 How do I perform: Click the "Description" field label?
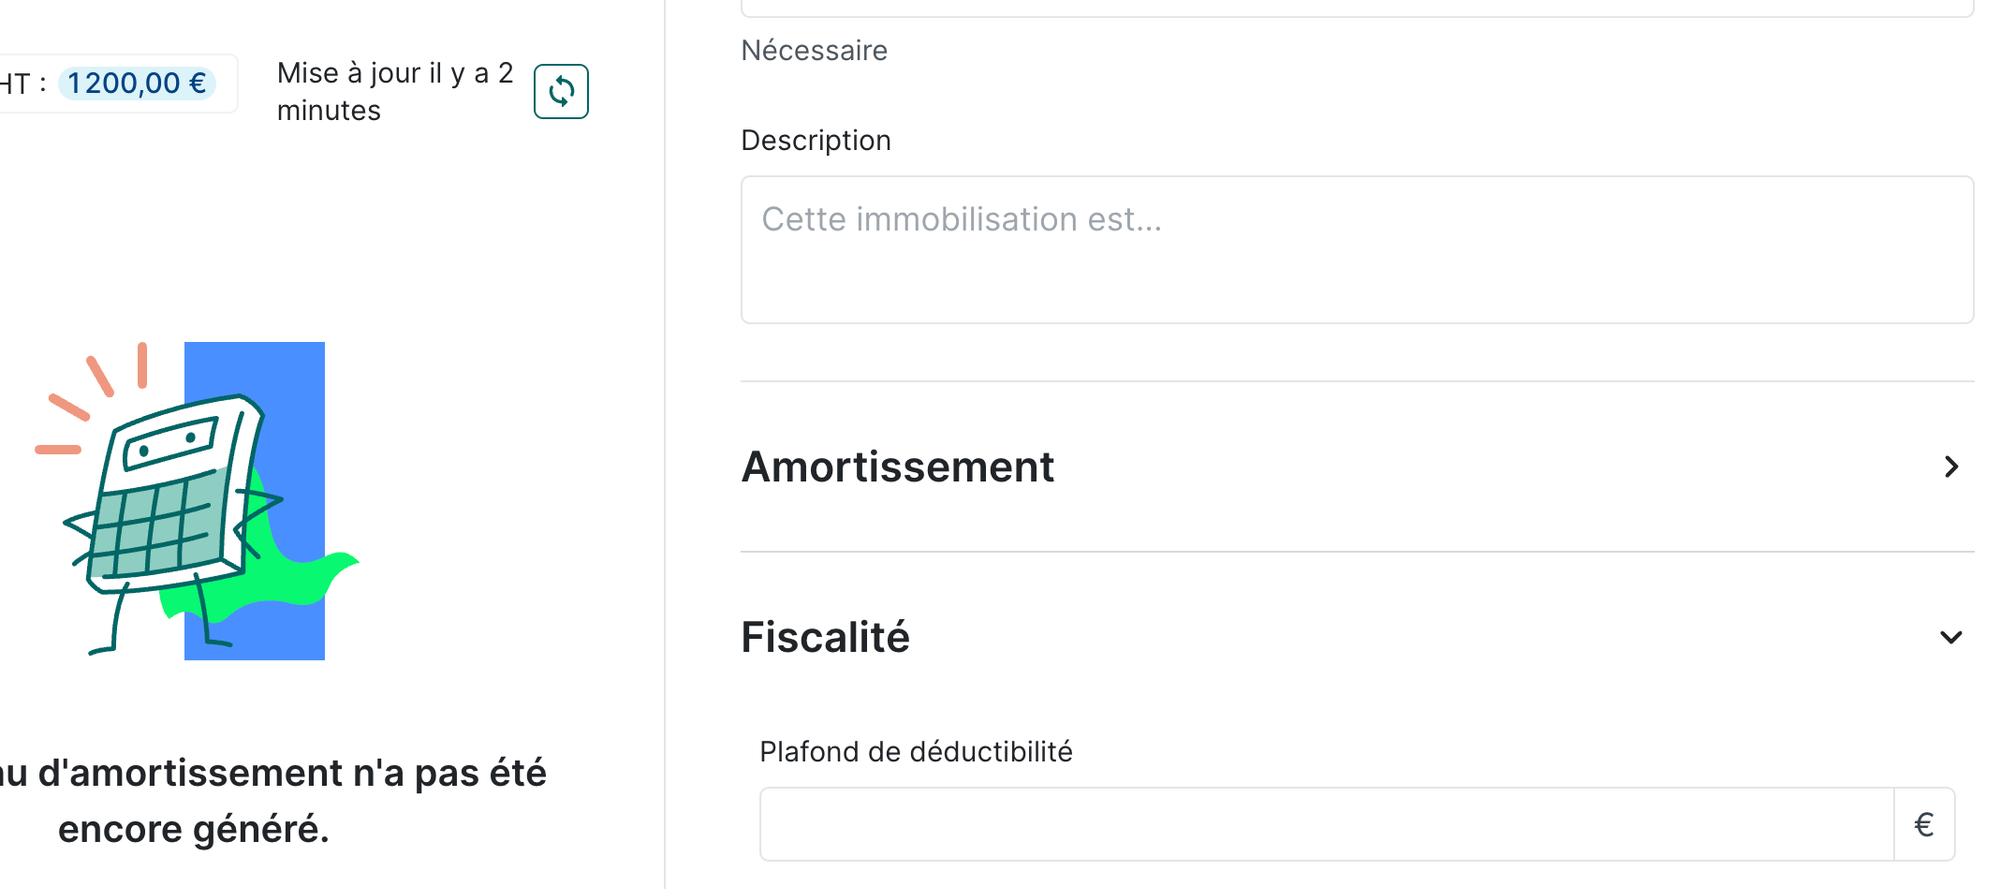click(815, 141)
